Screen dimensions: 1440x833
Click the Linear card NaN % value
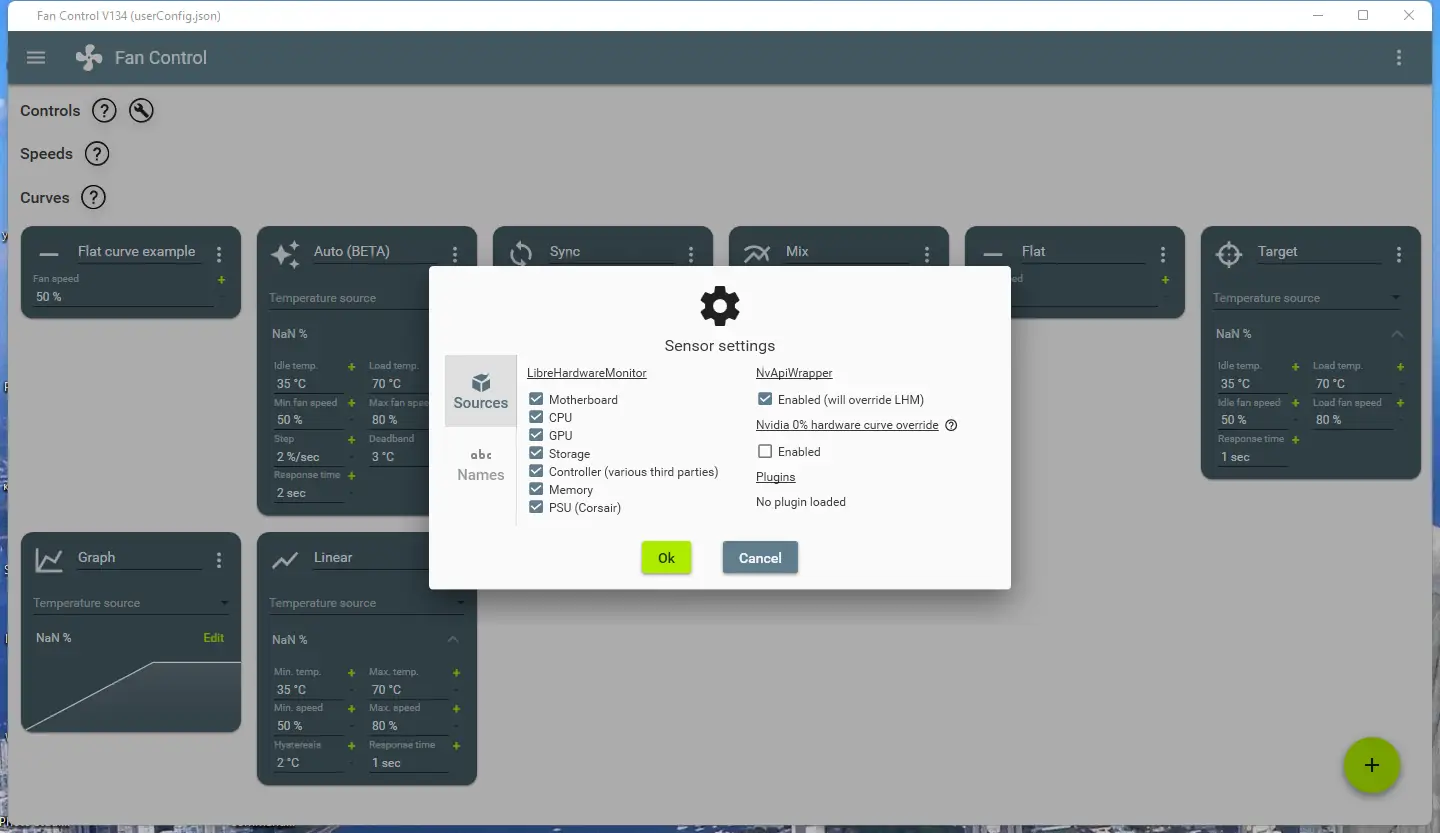[290, 640]
